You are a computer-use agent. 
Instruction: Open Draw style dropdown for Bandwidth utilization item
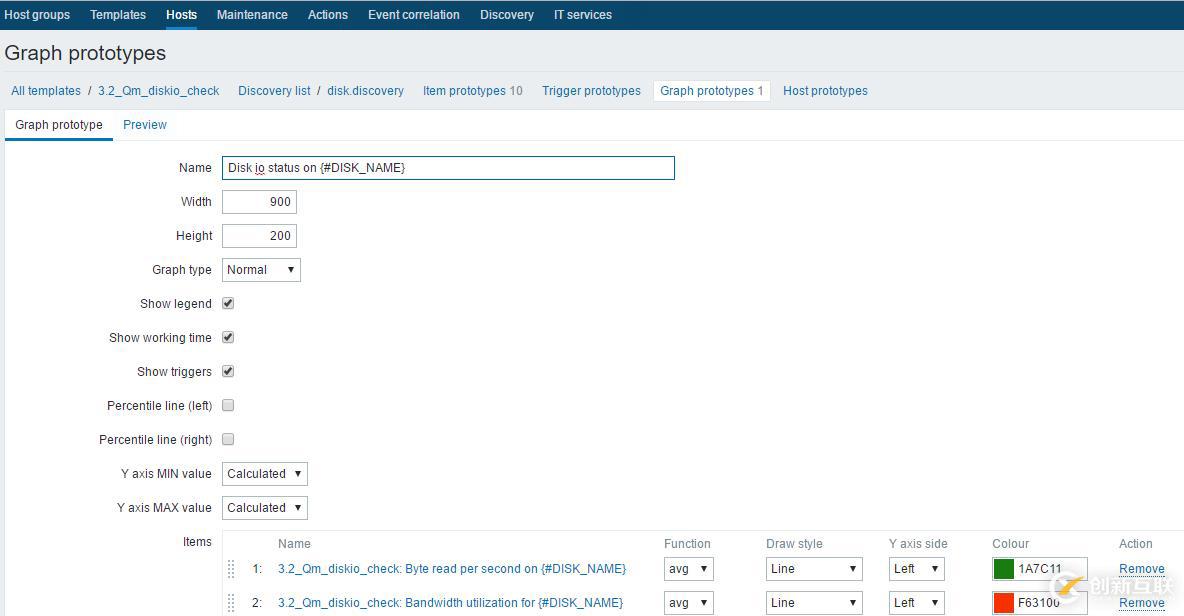814,603
